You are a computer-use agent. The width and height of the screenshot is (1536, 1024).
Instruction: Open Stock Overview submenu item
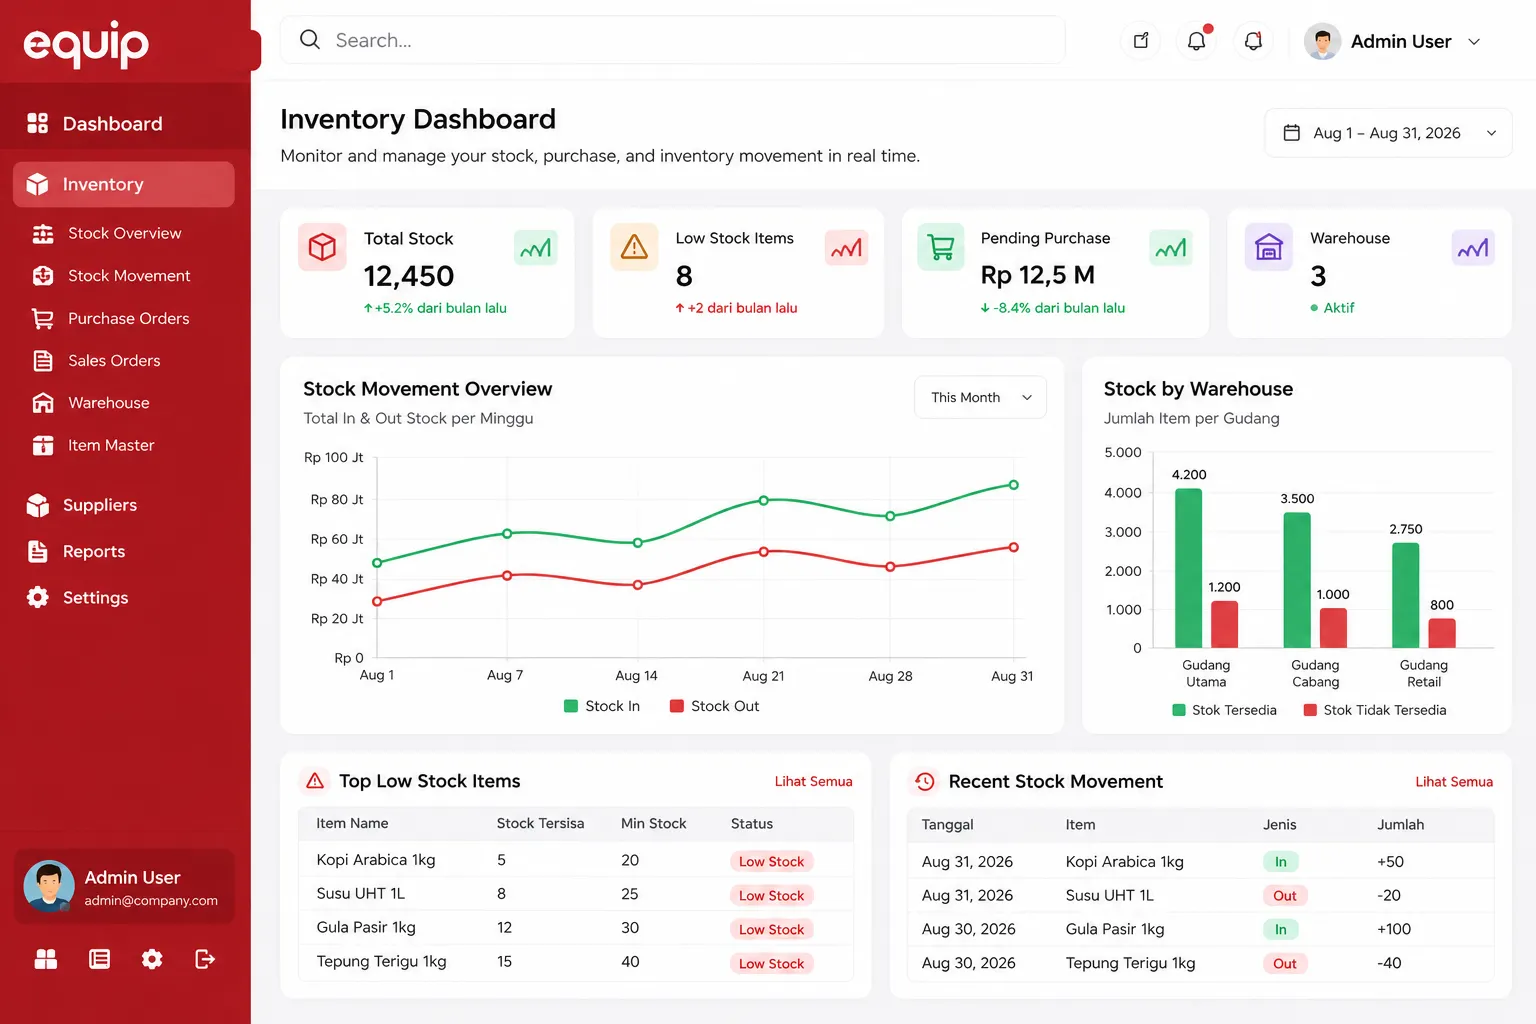(124, 233)
